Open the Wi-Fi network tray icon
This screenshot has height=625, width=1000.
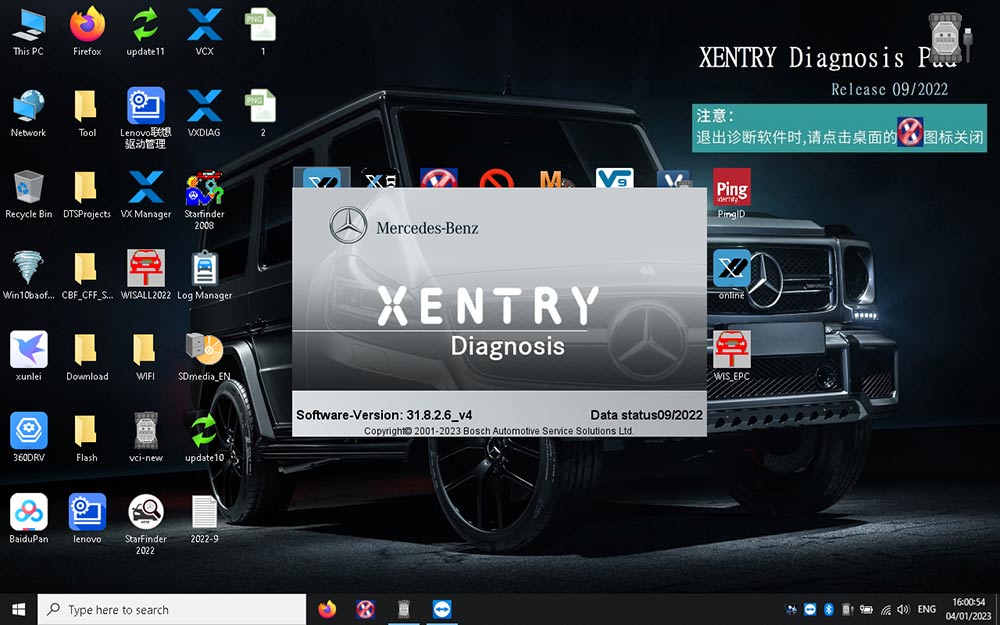click(885, 609)
